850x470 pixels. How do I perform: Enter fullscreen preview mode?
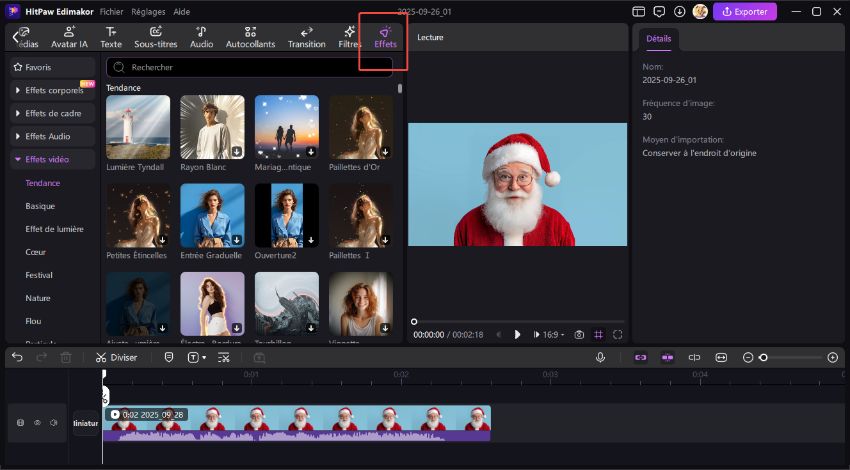[x=617, y=335]
